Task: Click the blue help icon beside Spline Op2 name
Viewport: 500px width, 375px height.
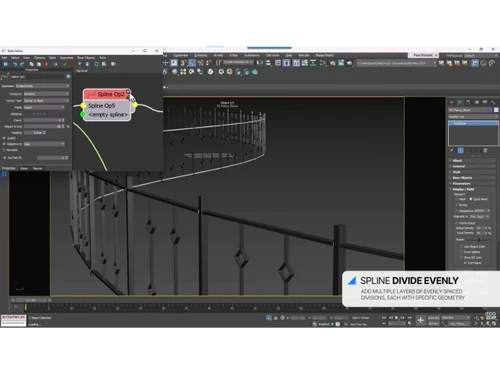Action: [68, 77]
